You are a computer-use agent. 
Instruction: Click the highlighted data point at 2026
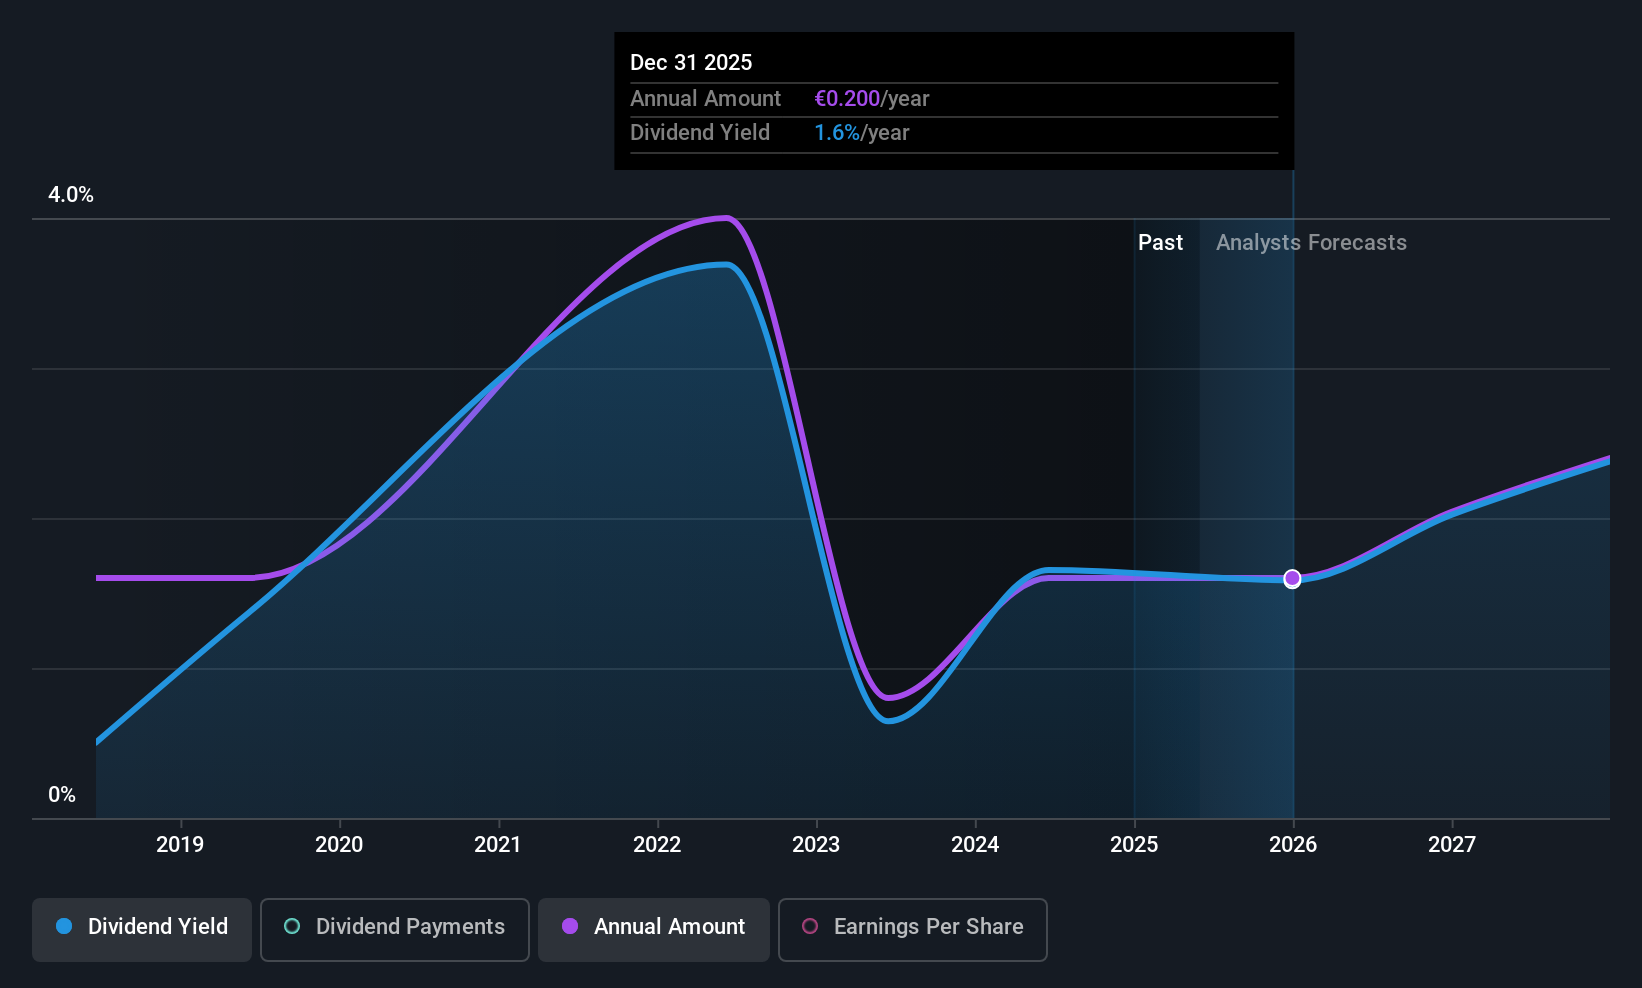1292,579
